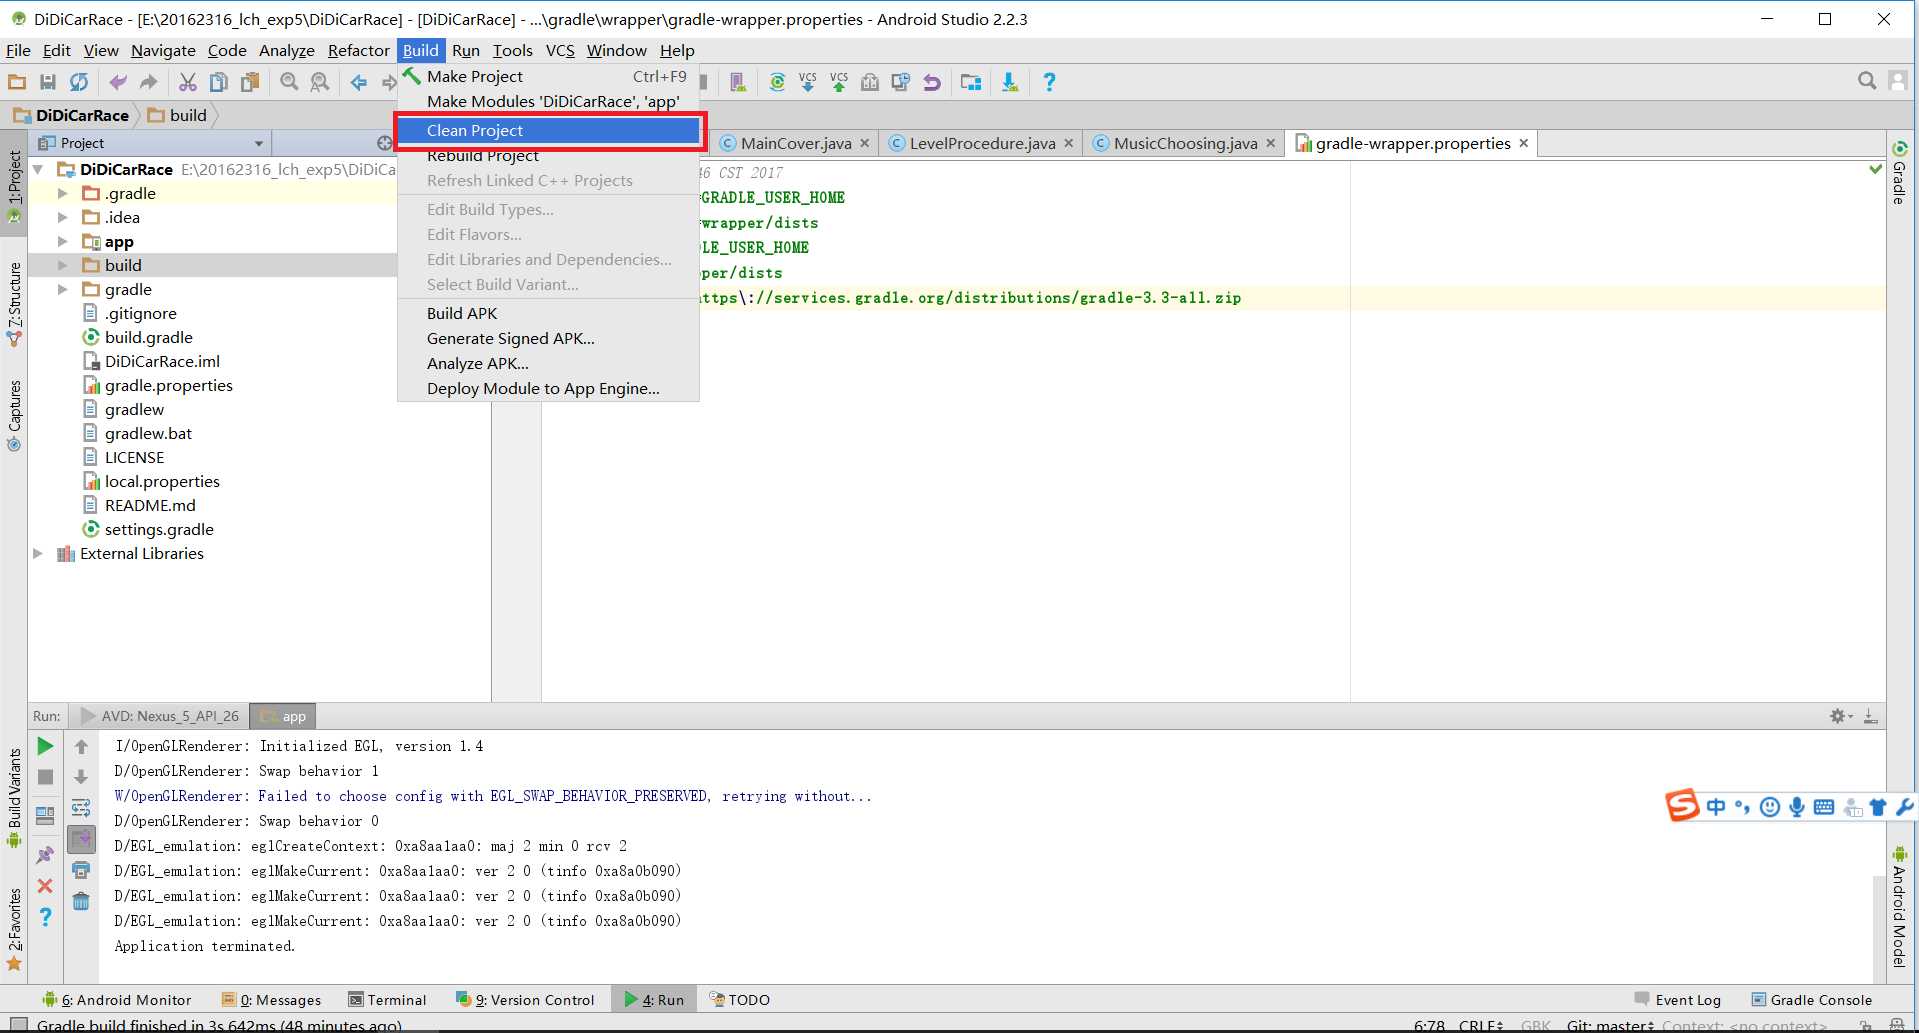Expand the .idea folder
The height and width of the screenshot is (1033, 1919).
pyautogui.click(x=62, y=217)
